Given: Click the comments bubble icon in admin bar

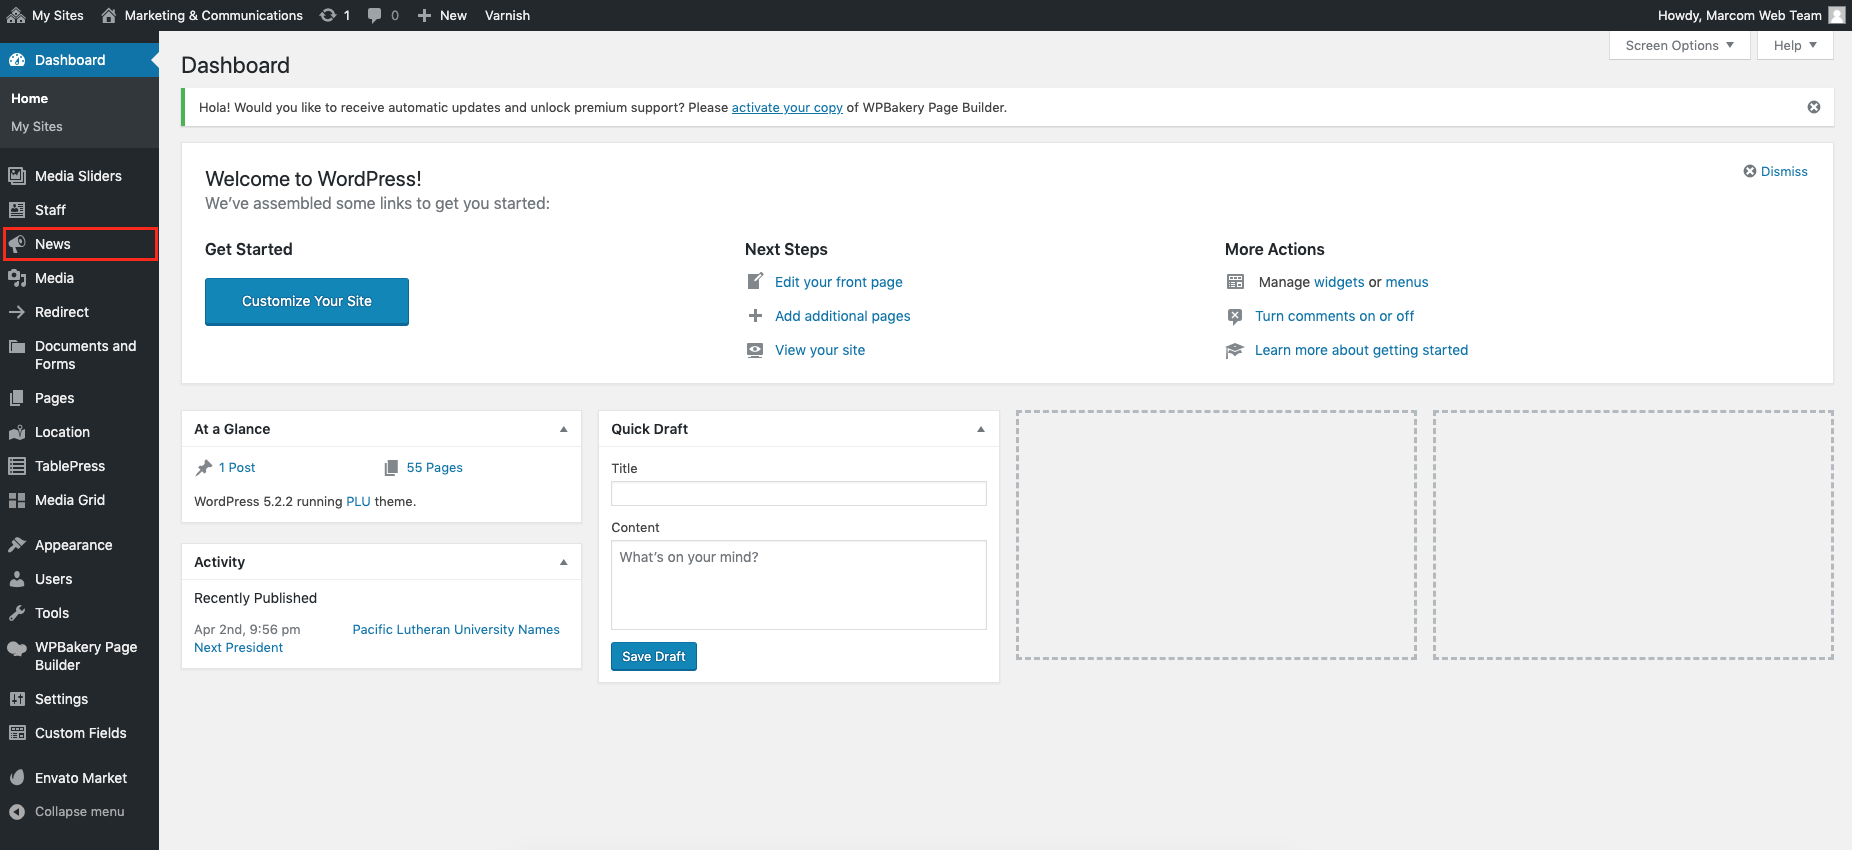Looking at the screenshot, I should [374, 15].
